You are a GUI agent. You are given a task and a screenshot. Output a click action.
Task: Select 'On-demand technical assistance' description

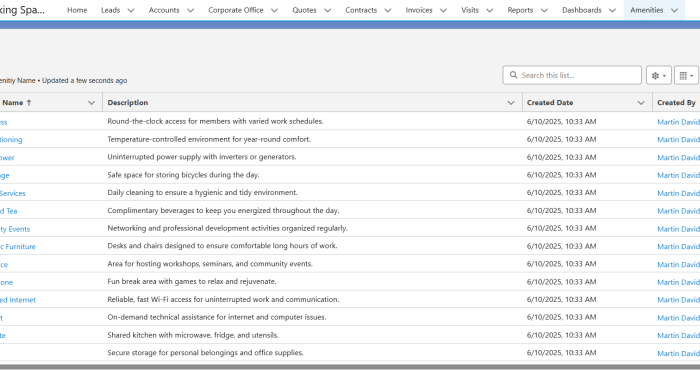(x=217, y=317)
